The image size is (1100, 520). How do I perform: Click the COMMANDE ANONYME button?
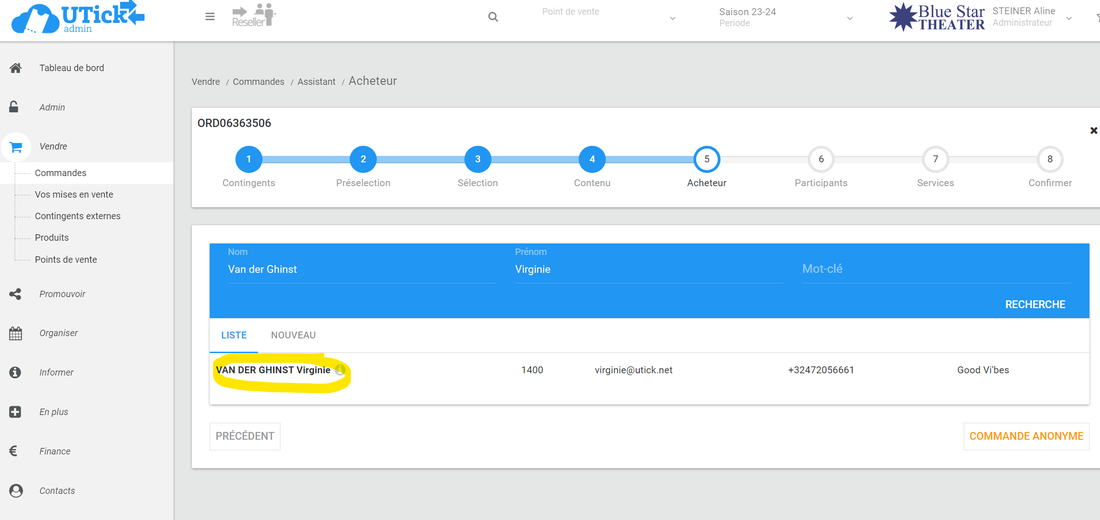click(1026, 436)
